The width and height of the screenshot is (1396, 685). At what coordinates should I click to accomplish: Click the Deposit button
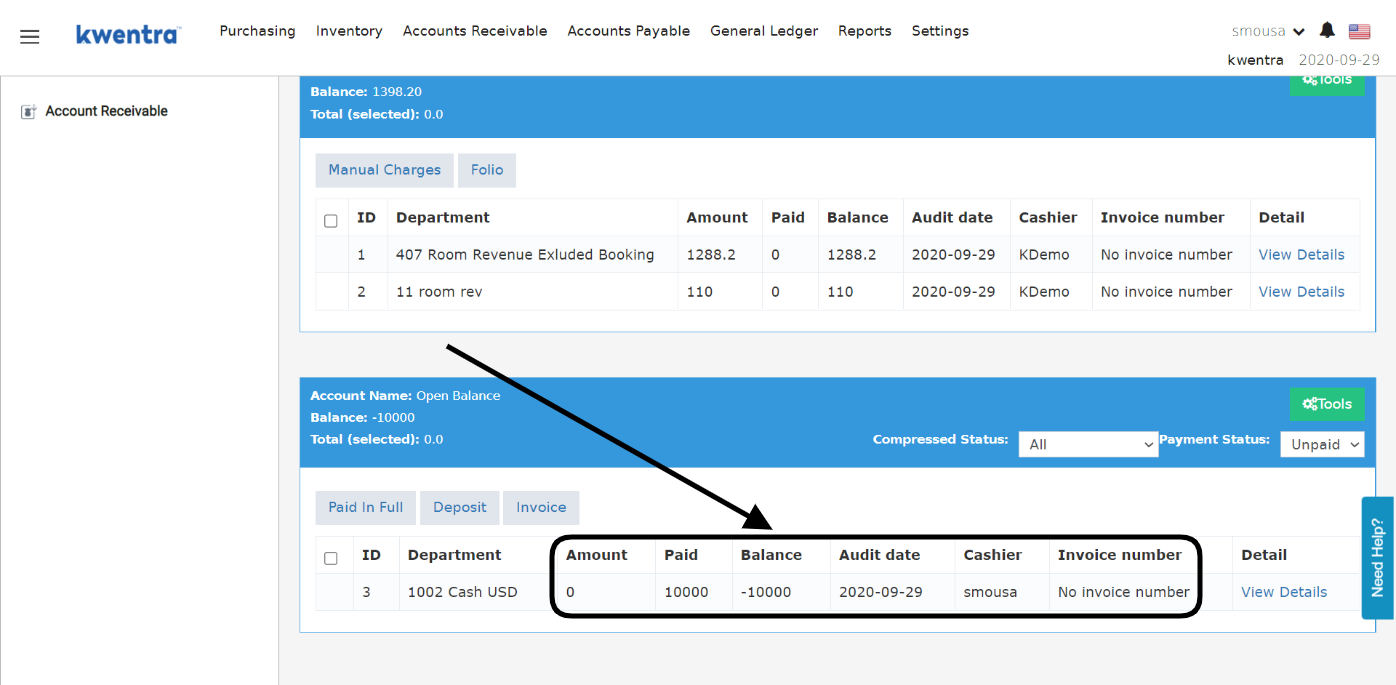tap(460, 507)
